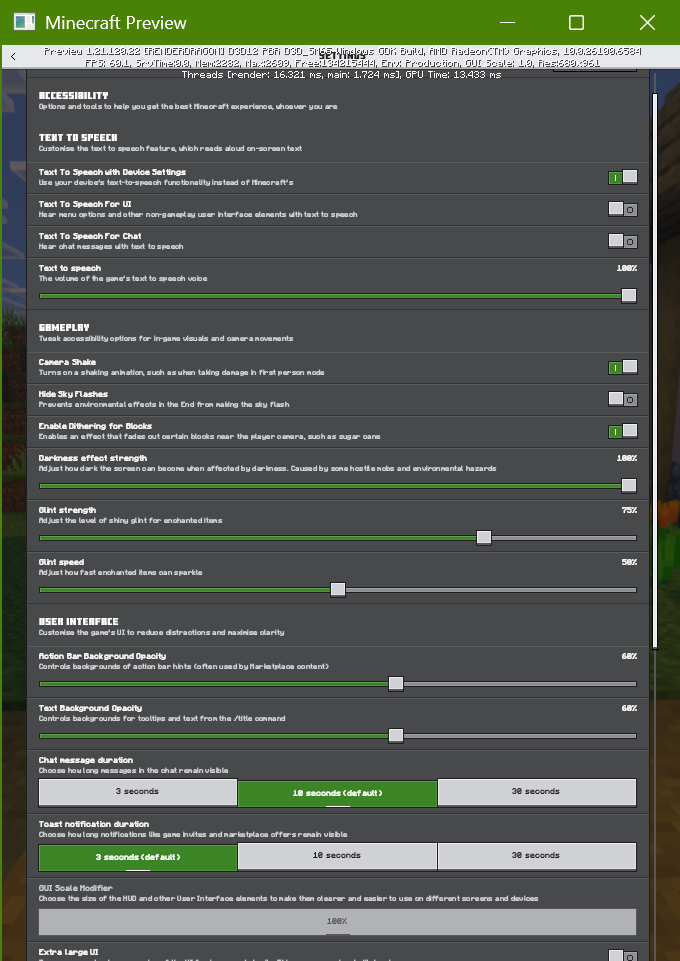Click the Darkness effect strength slider handle
The image size is (680, 961).
629,486
